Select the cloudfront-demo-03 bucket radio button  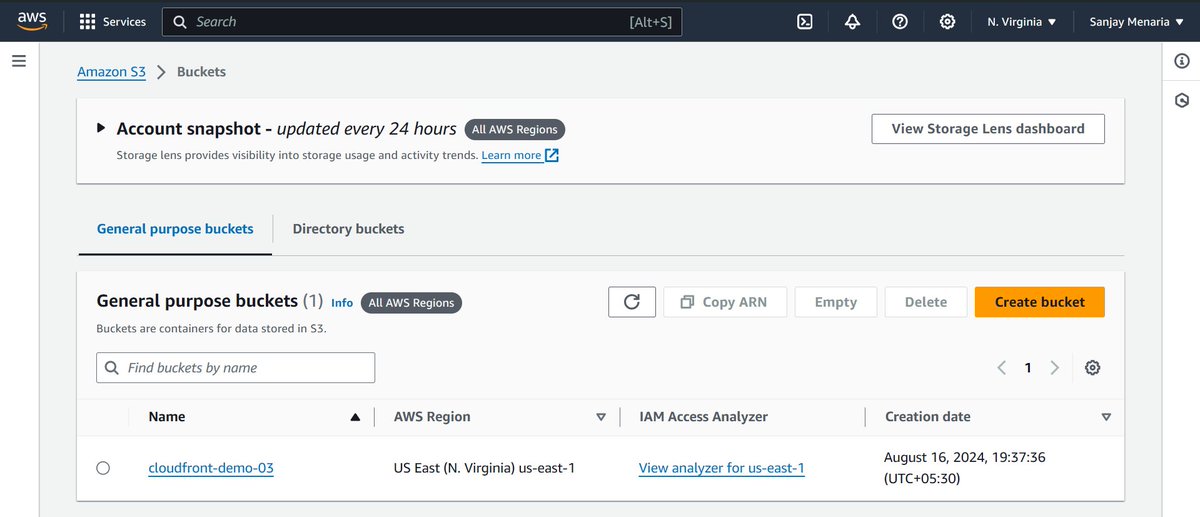(103, 468)
